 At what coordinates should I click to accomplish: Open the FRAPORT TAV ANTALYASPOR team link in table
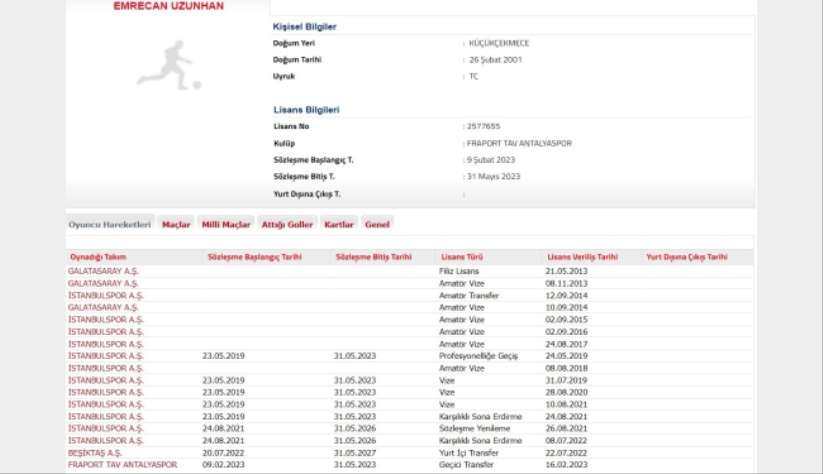[x=122, y=465]
